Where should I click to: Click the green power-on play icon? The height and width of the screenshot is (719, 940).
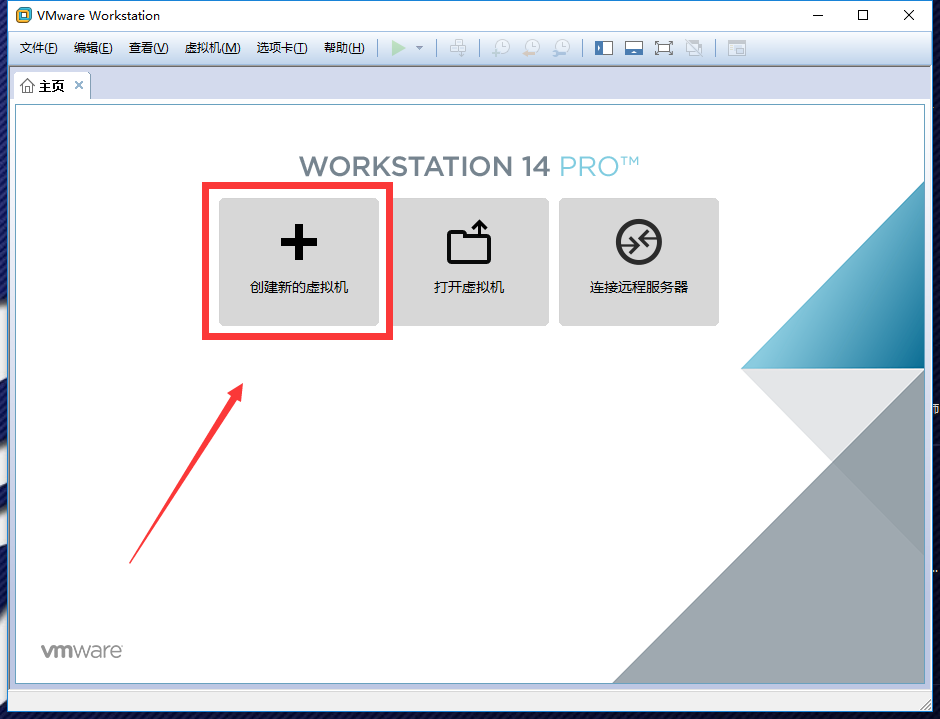pyautogui.click(x=398, y=48)
